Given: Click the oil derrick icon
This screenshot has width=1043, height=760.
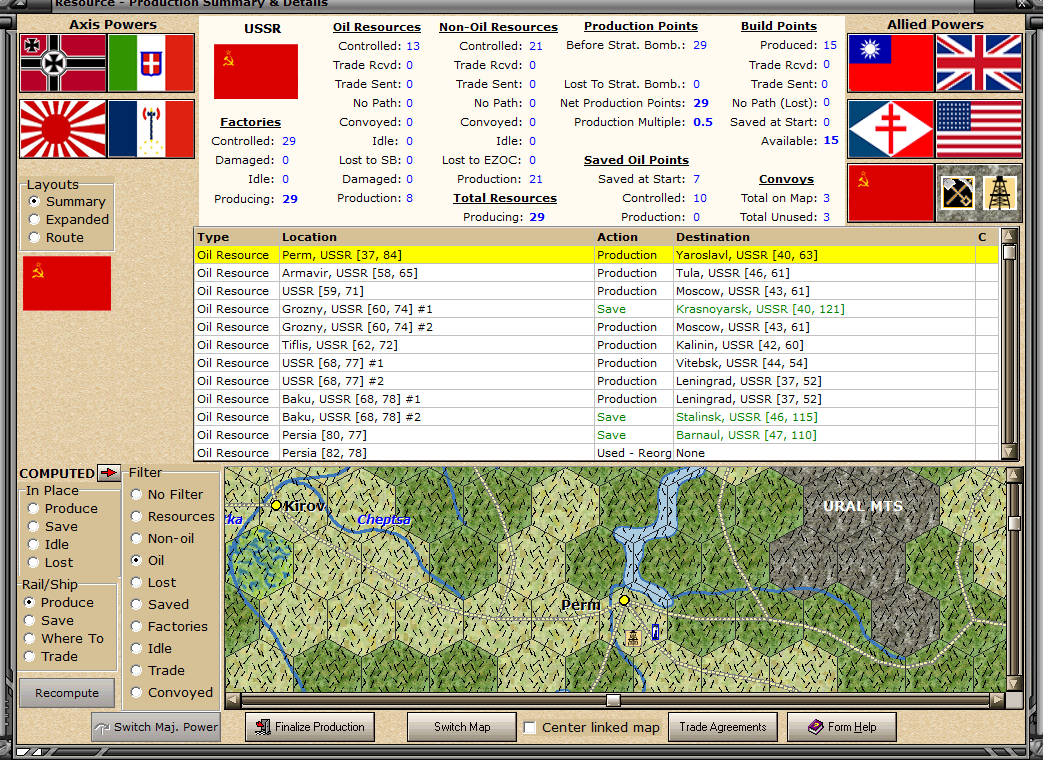Looking at the screenshot, I should (x=1000, y=193).
